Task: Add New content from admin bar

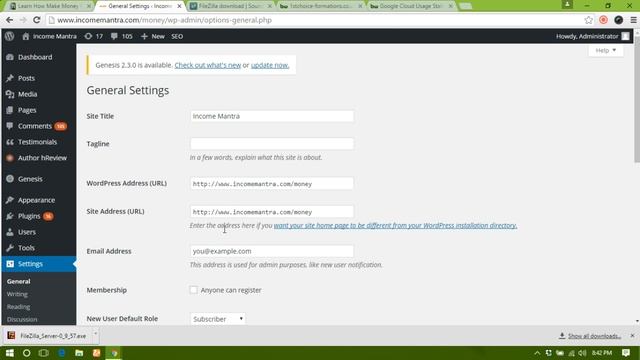Action: (153, 36)
